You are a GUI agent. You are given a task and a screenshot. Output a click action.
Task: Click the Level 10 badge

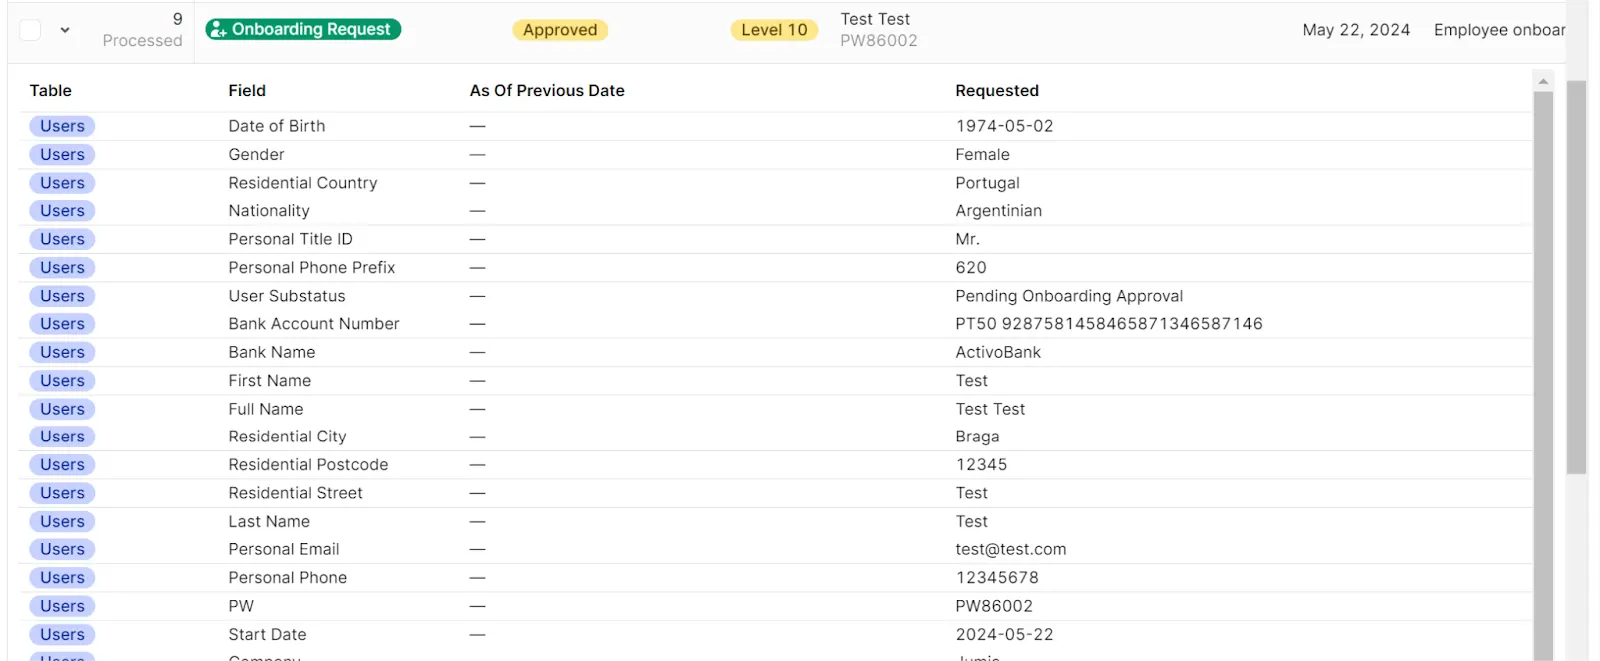[774, 30]
